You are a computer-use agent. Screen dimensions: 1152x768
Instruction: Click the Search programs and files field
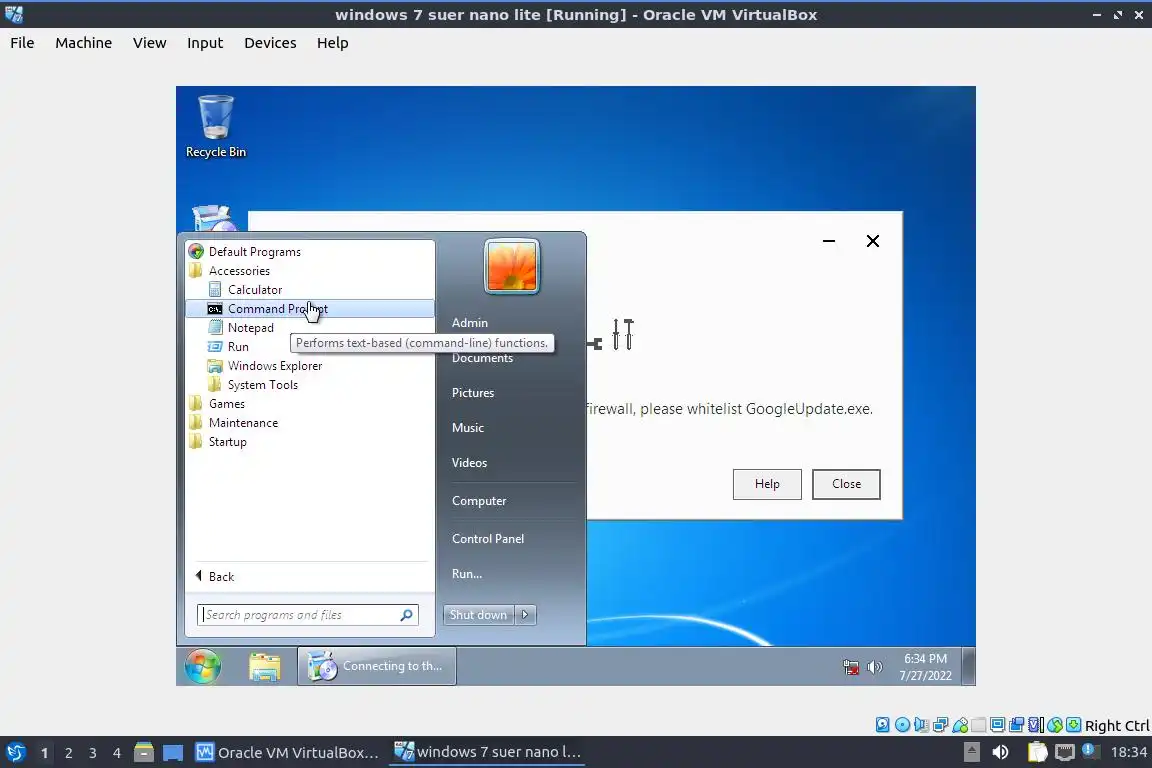point(308,614)
